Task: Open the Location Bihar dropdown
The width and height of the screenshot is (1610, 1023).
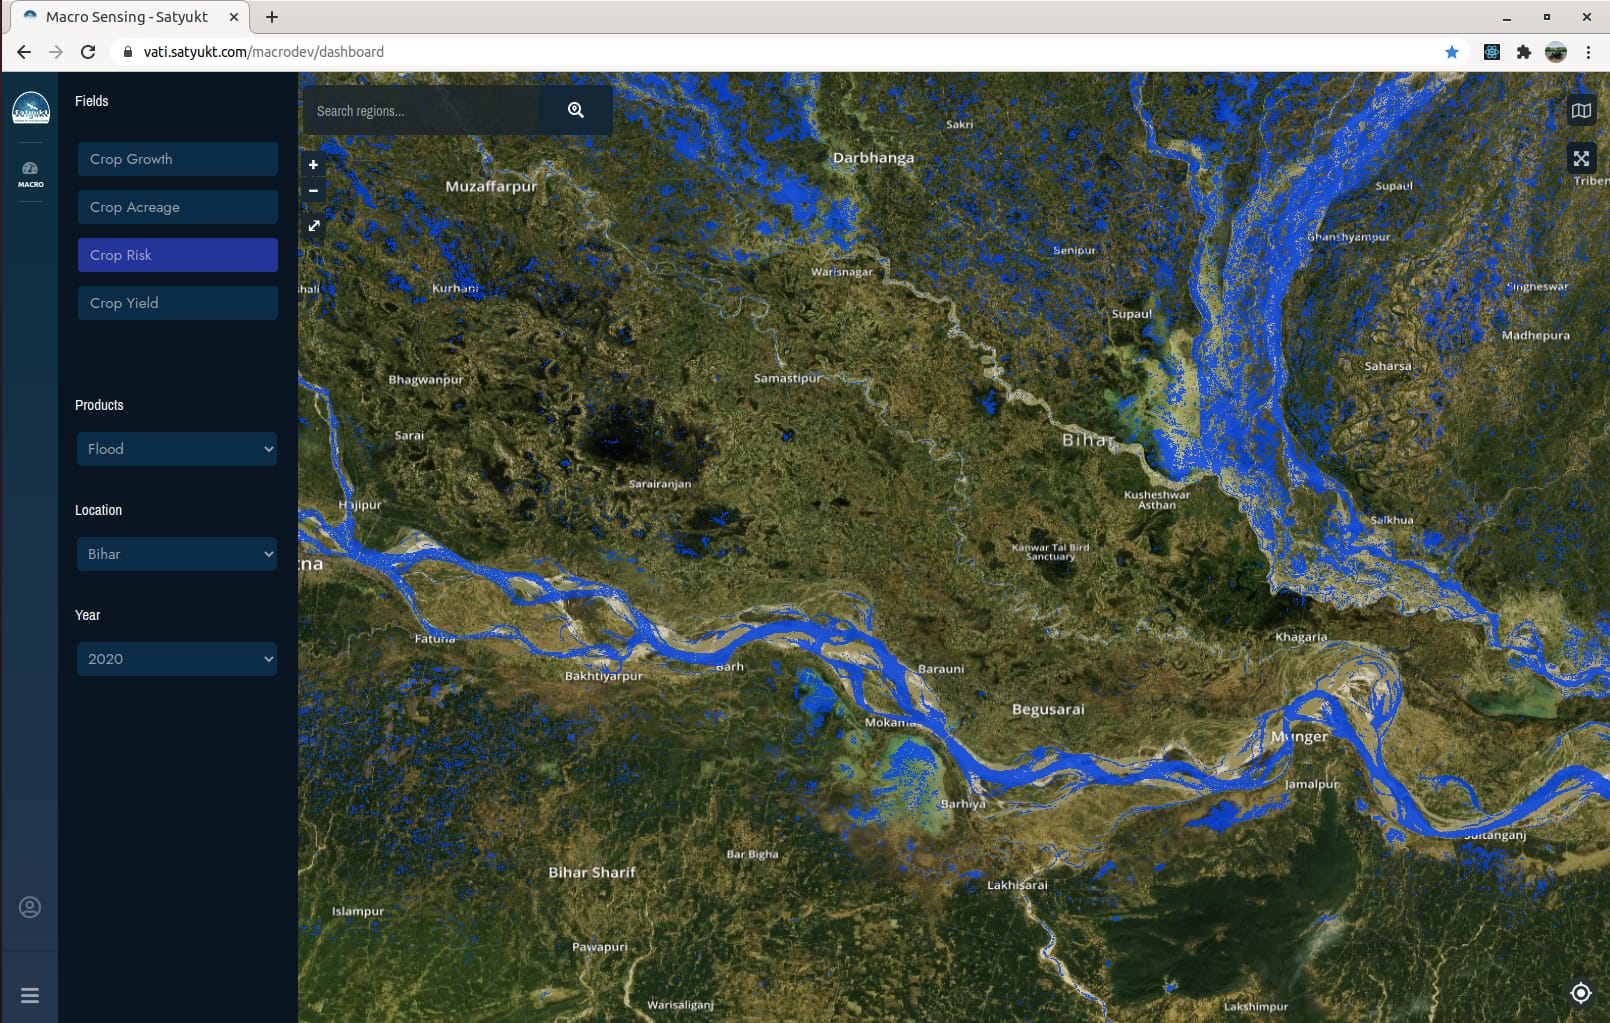Action: [x=177, y=554]
